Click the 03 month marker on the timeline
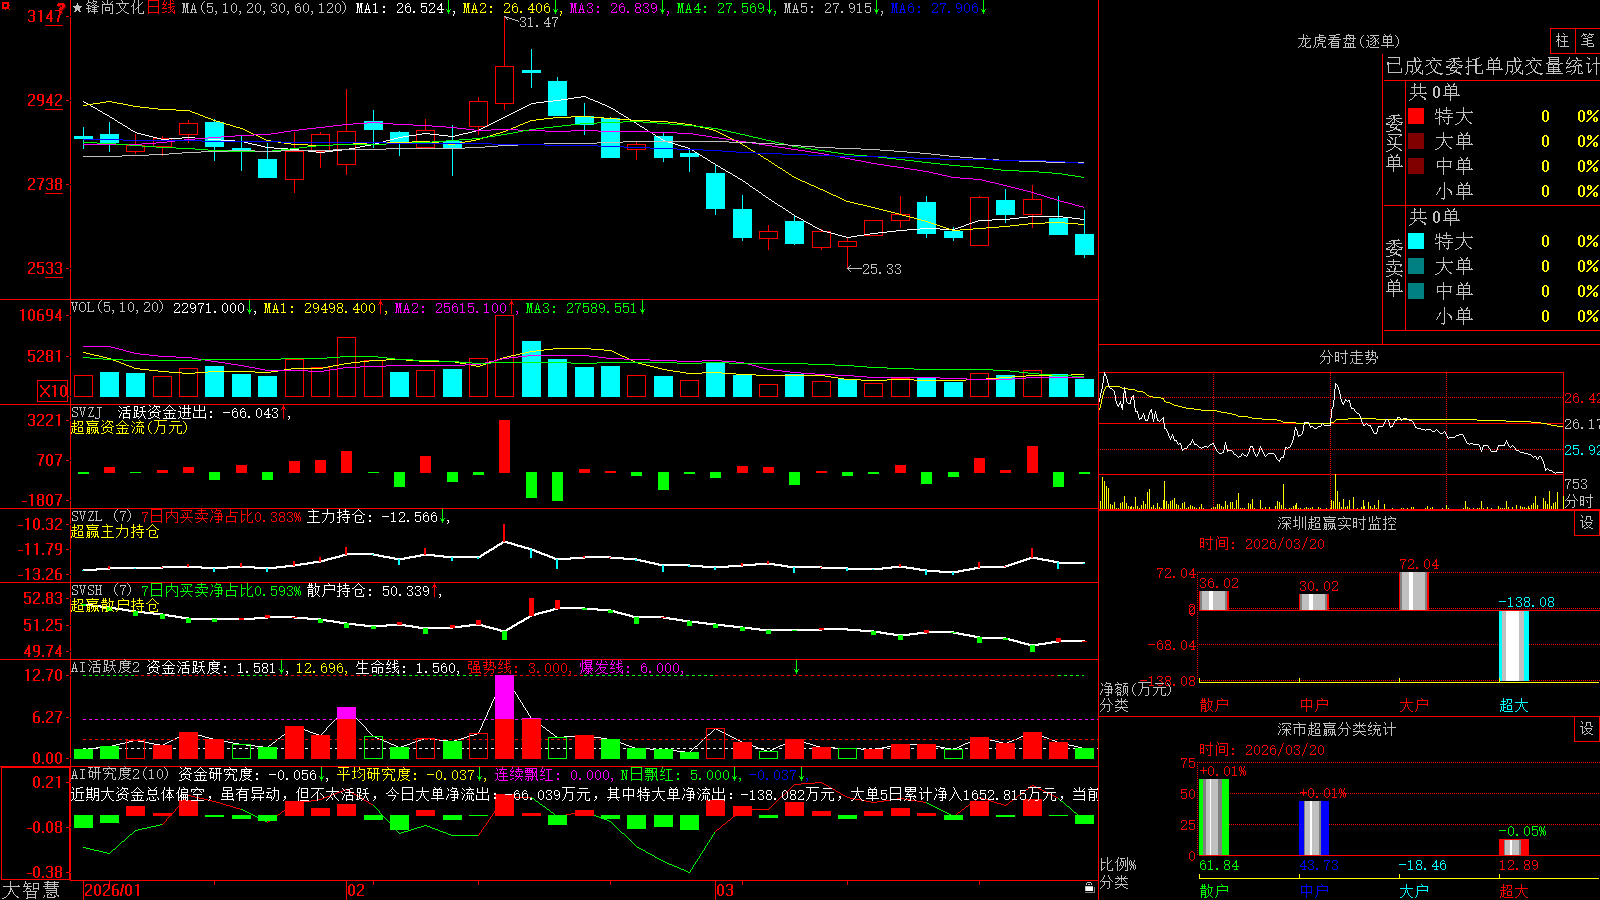This screenshot has width=1600, height=900. [725, 890]
